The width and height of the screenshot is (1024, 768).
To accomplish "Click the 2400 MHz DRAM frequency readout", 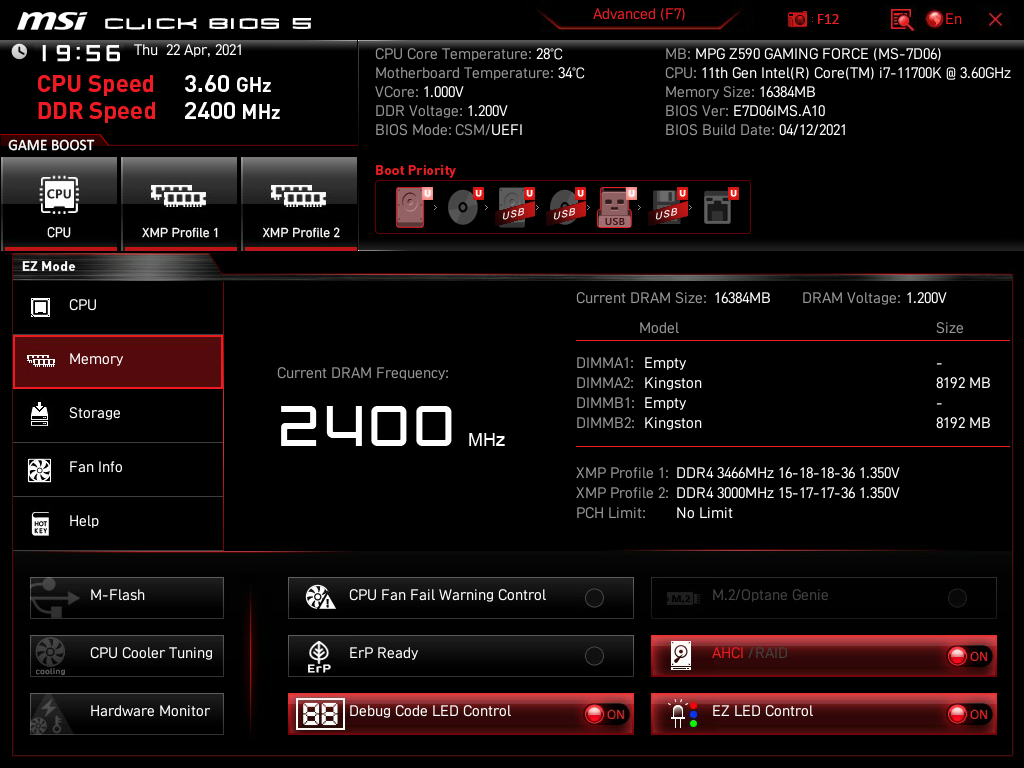I will (x=392, y=426).
